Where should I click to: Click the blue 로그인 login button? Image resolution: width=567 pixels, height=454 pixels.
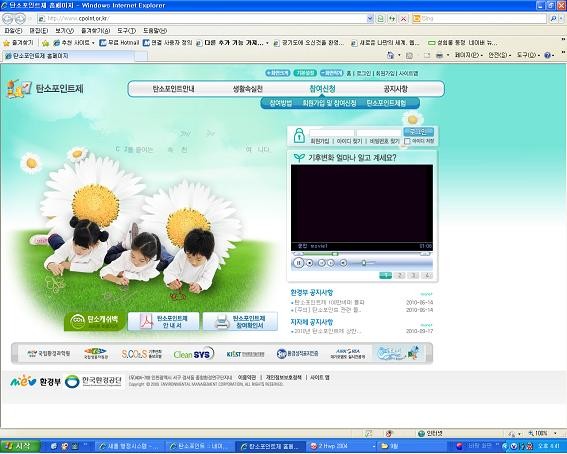click(x=418, y=132)
